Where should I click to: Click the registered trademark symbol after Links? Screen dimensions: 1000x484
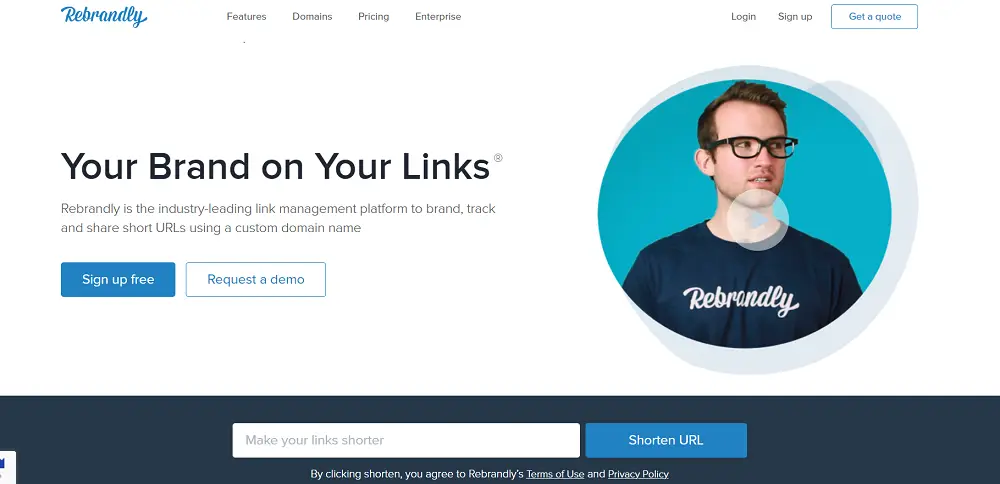498,158
